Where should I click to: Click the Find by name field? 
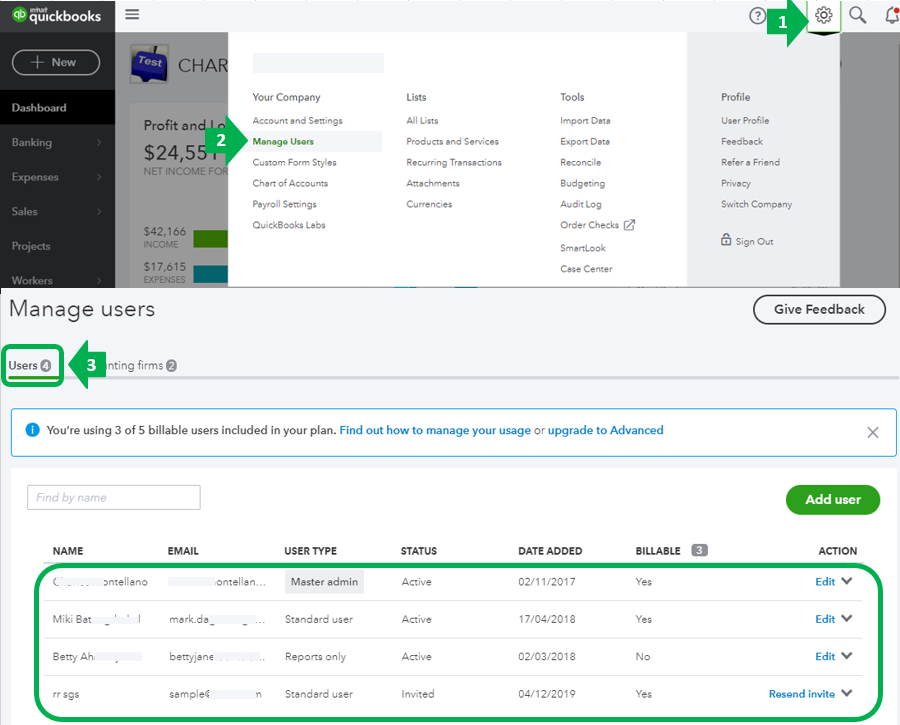click(x=114, y=497)
